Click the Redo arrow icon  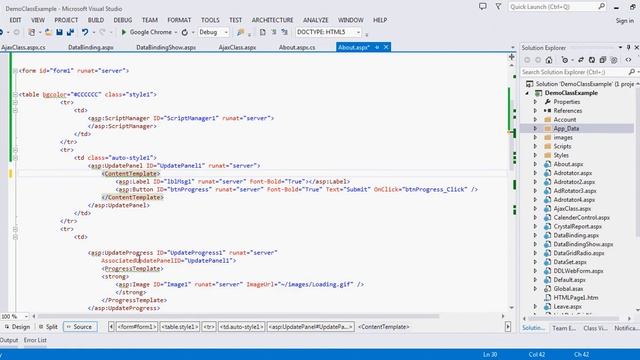(102, 32)
